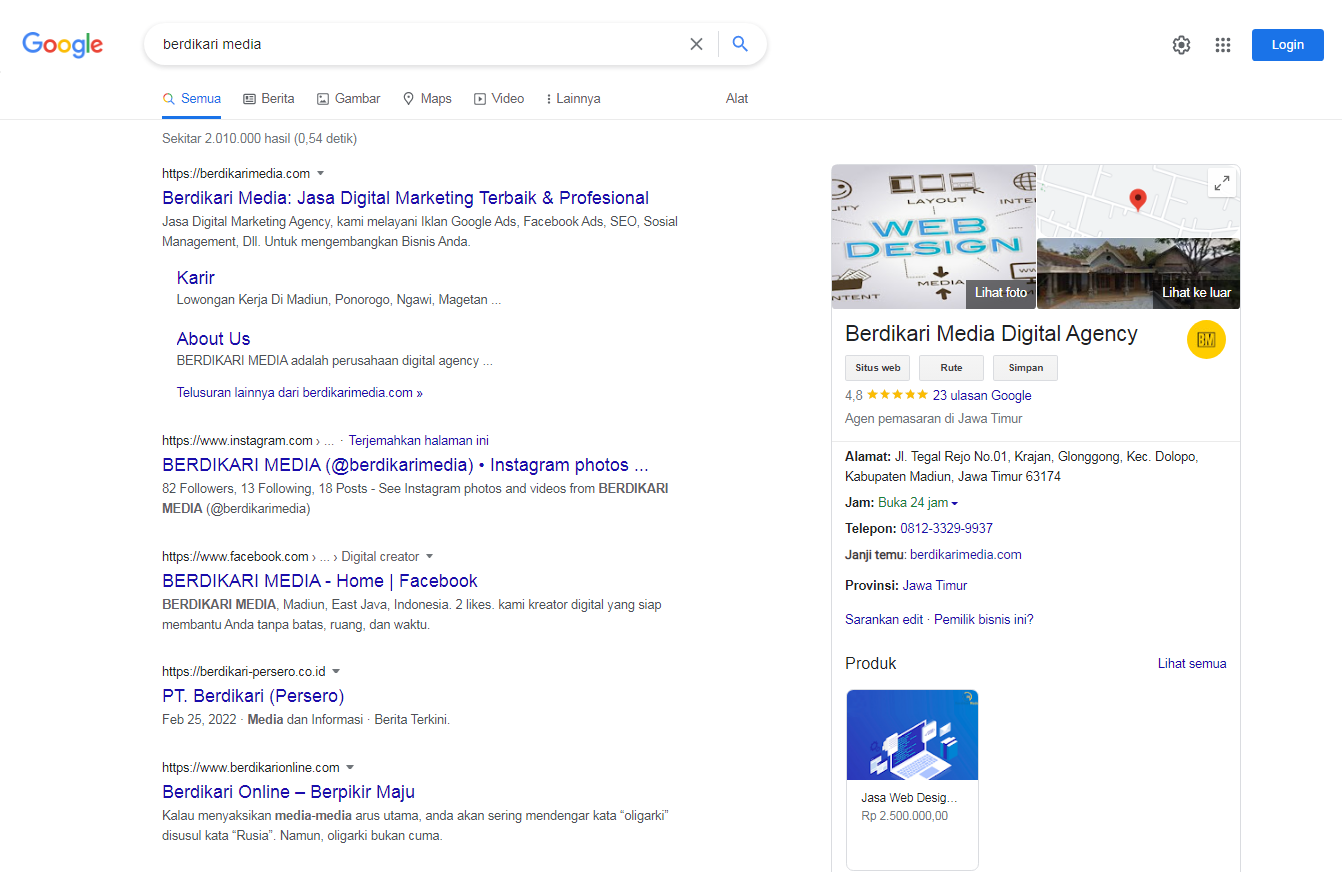Open the Alat tools option

pos(737,99)
